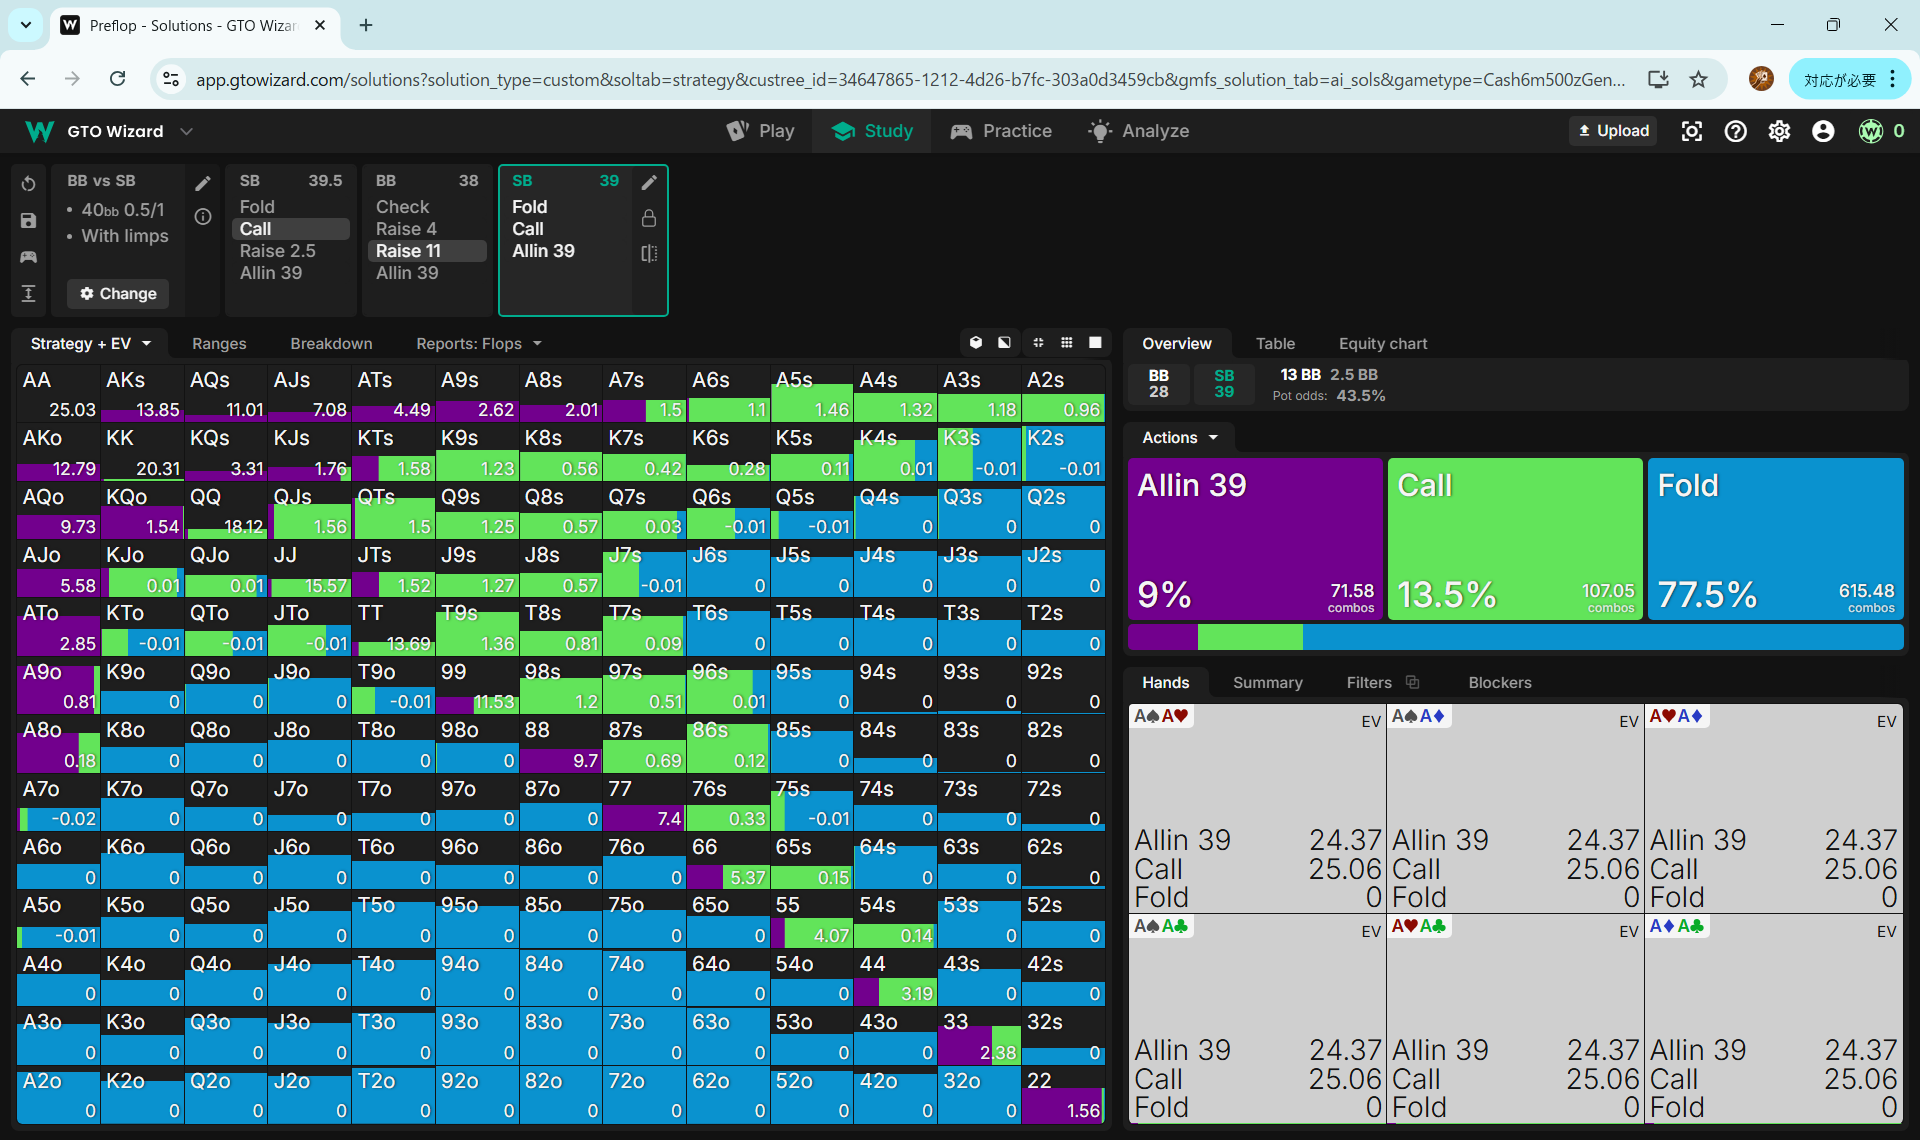This screenshot has height=1140, width=1920.
Task: Open the help question mark icon
Action: click(x=1735, y=131)
